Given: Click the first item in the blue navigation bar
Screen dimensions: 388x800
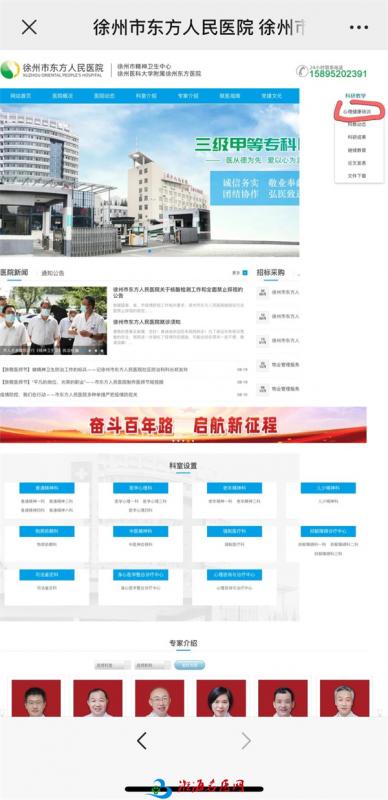Looking at the screenshot, I should (21, 95).
